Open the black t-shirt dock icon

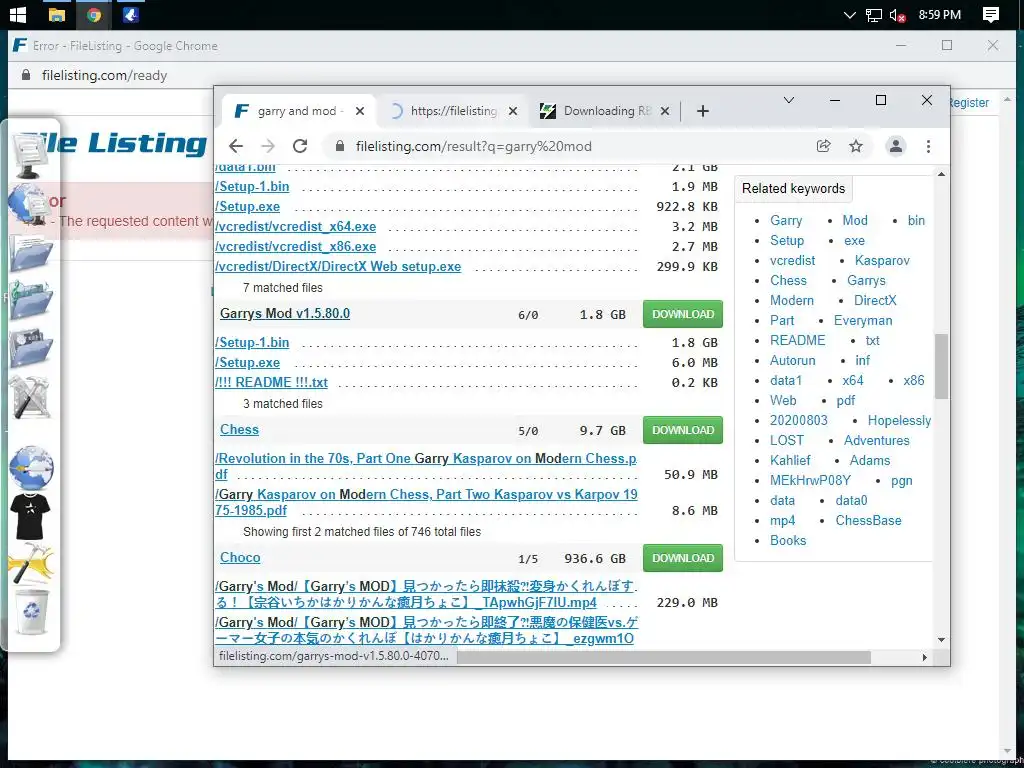(30, 516)
